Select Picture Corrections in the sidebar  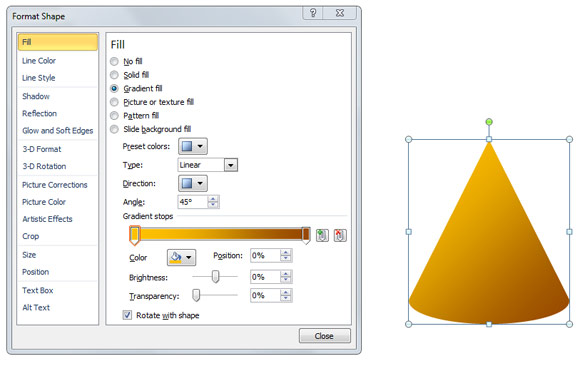pos(55,185)
